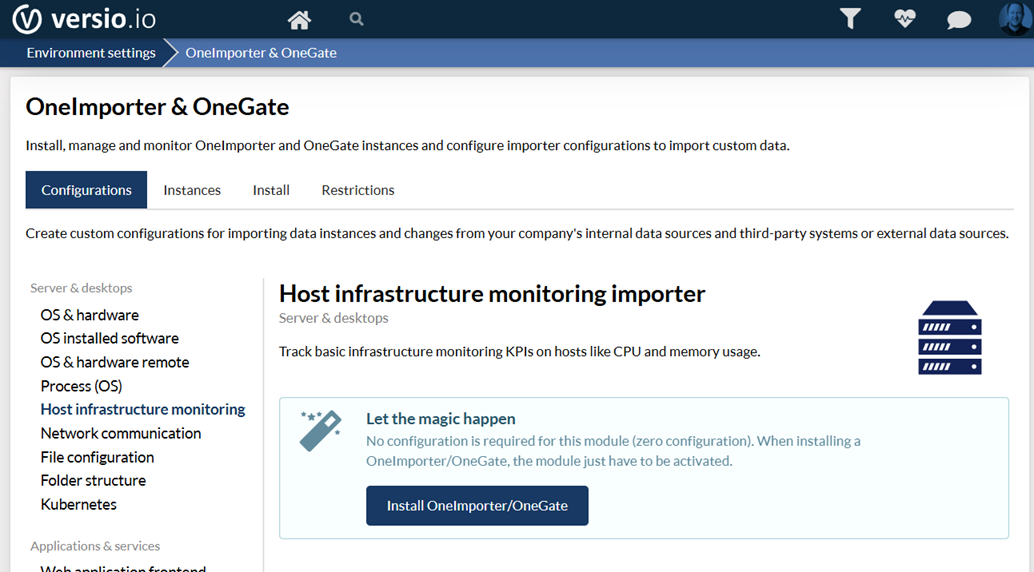Click Applications & services sidebar heading
1034x572 pixels.
[95, 546]
